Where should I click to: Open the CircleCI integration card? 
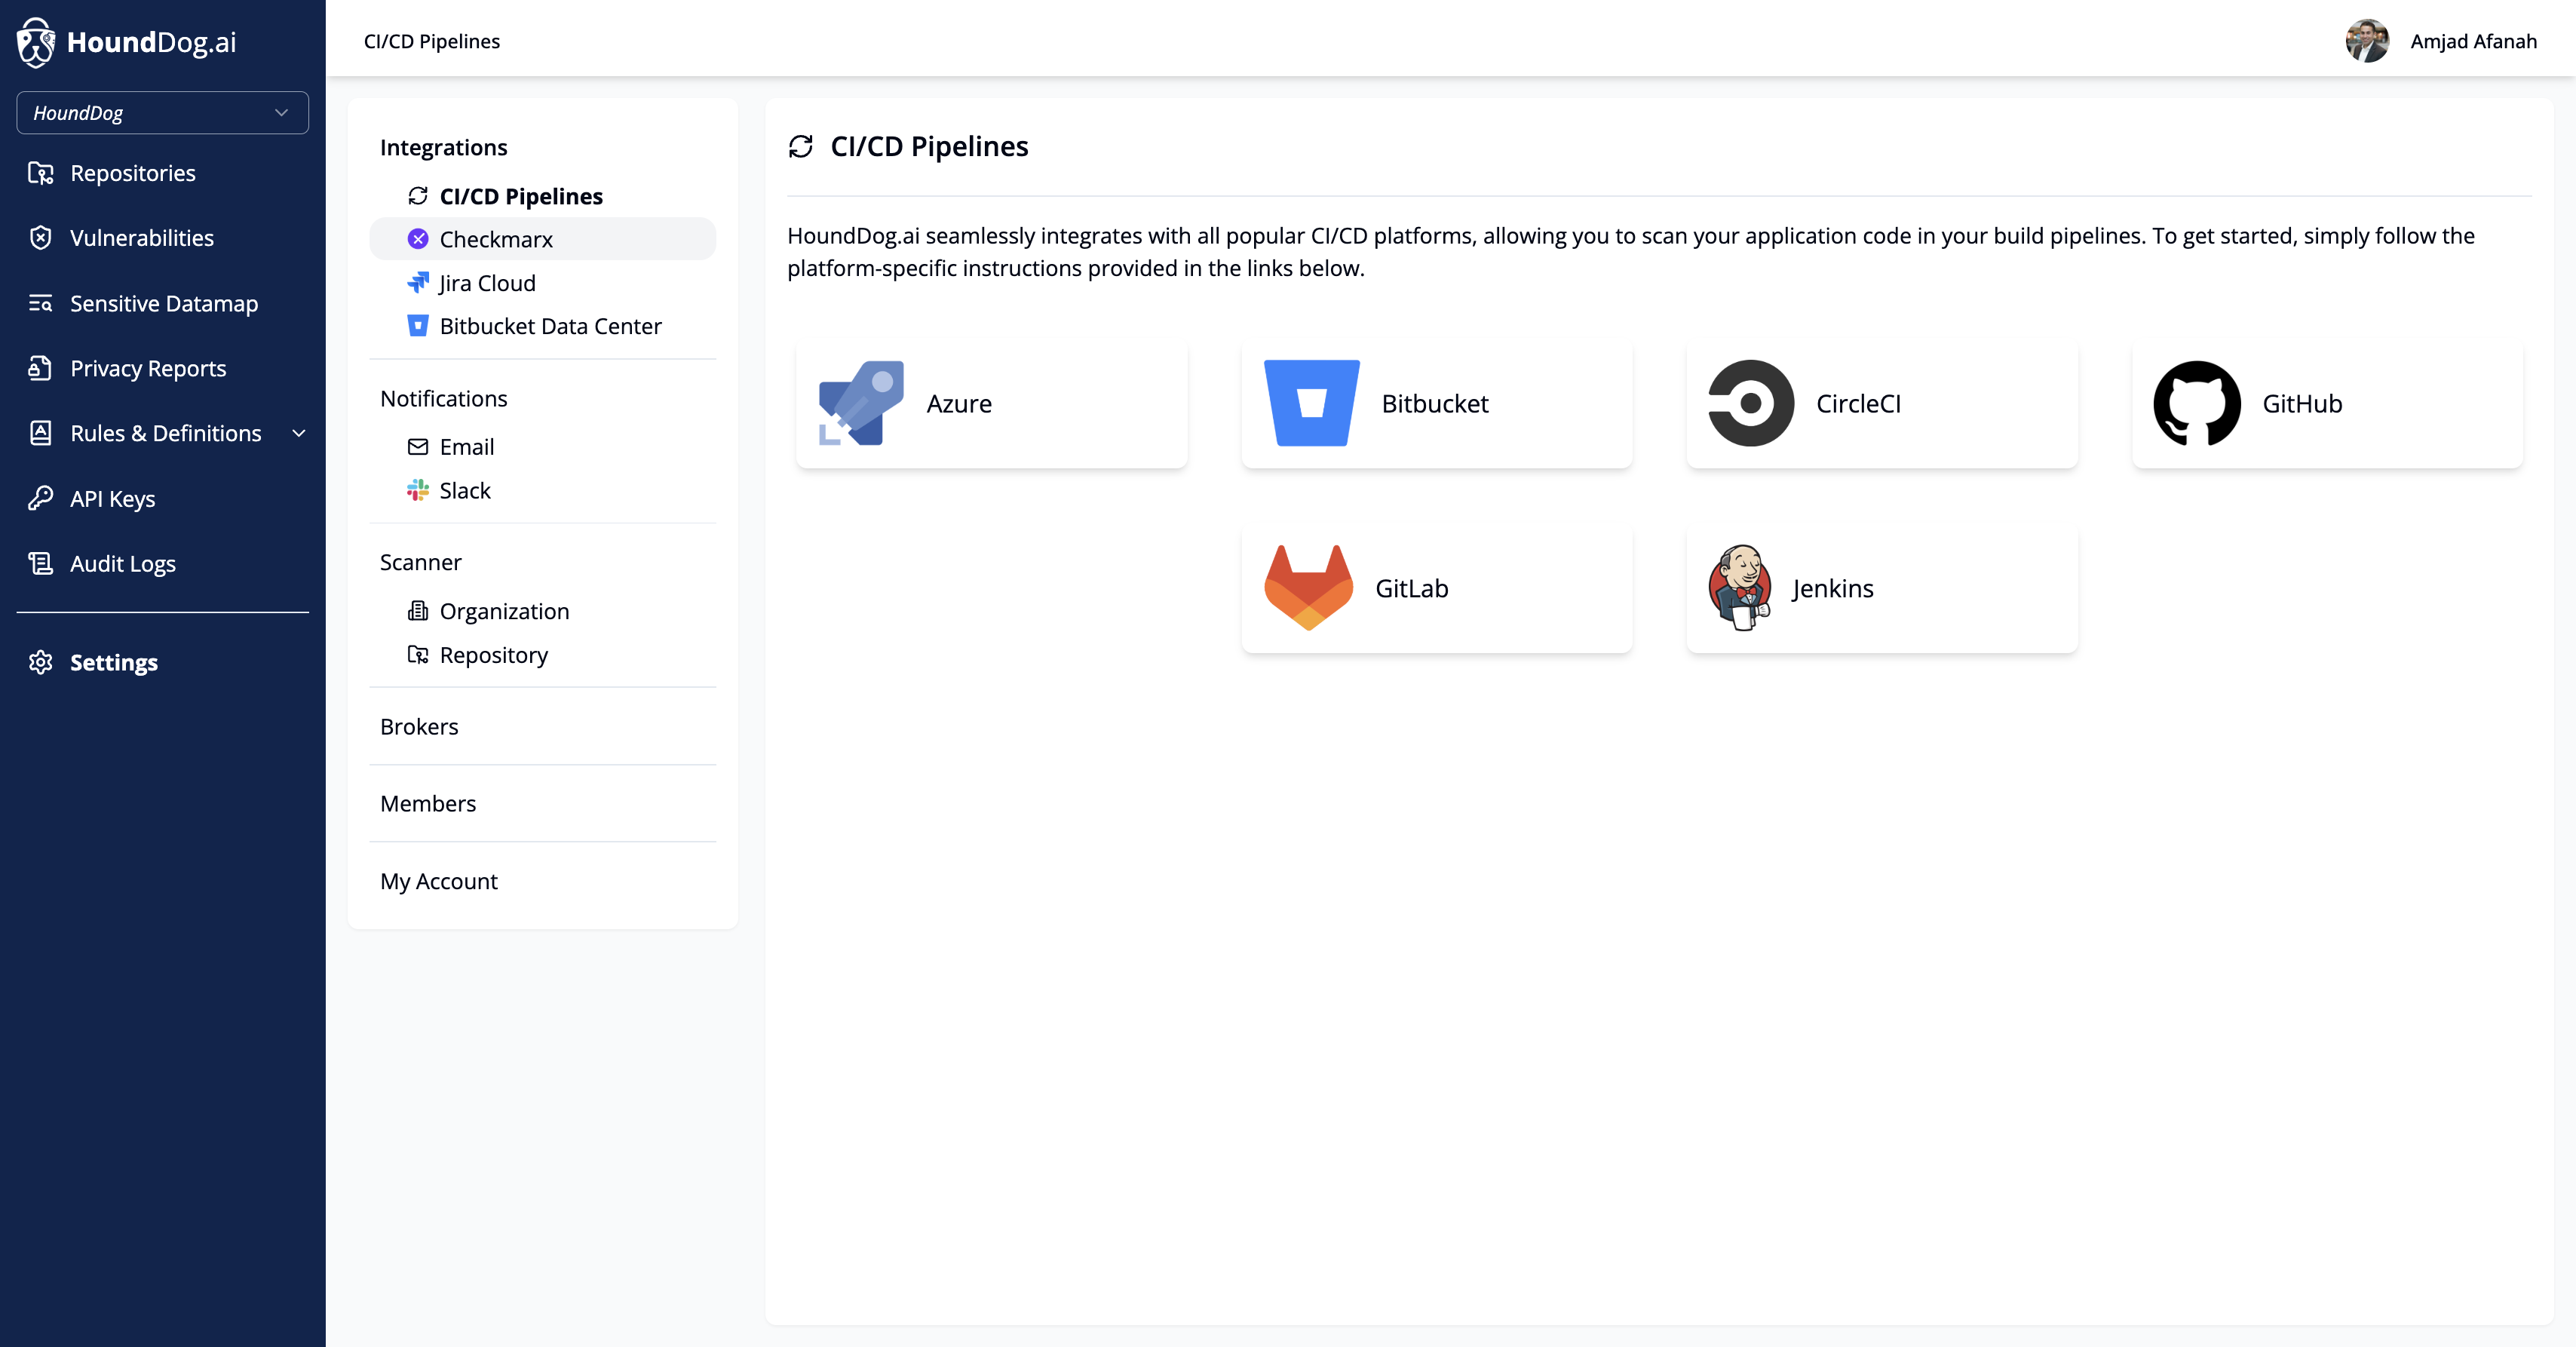(x=1881, y=404)
